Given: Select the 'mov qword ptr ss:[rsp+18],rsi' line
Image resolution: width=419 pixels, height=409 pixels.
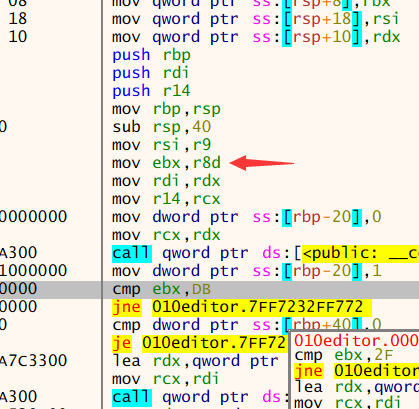Looking at the screenshot, I should [x=255, y=19].
